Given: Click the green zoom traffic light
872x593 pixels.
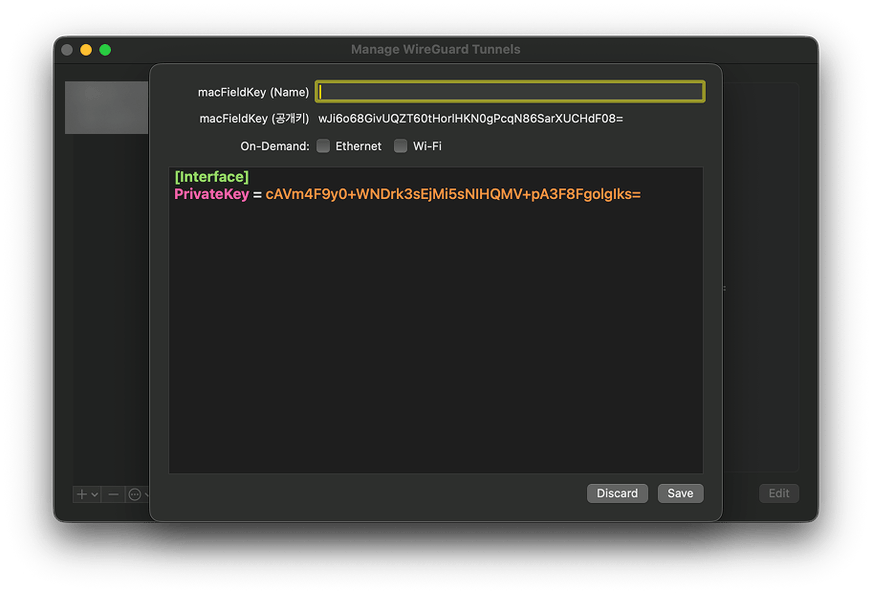Looking at the screenshot, I should 105,49.
